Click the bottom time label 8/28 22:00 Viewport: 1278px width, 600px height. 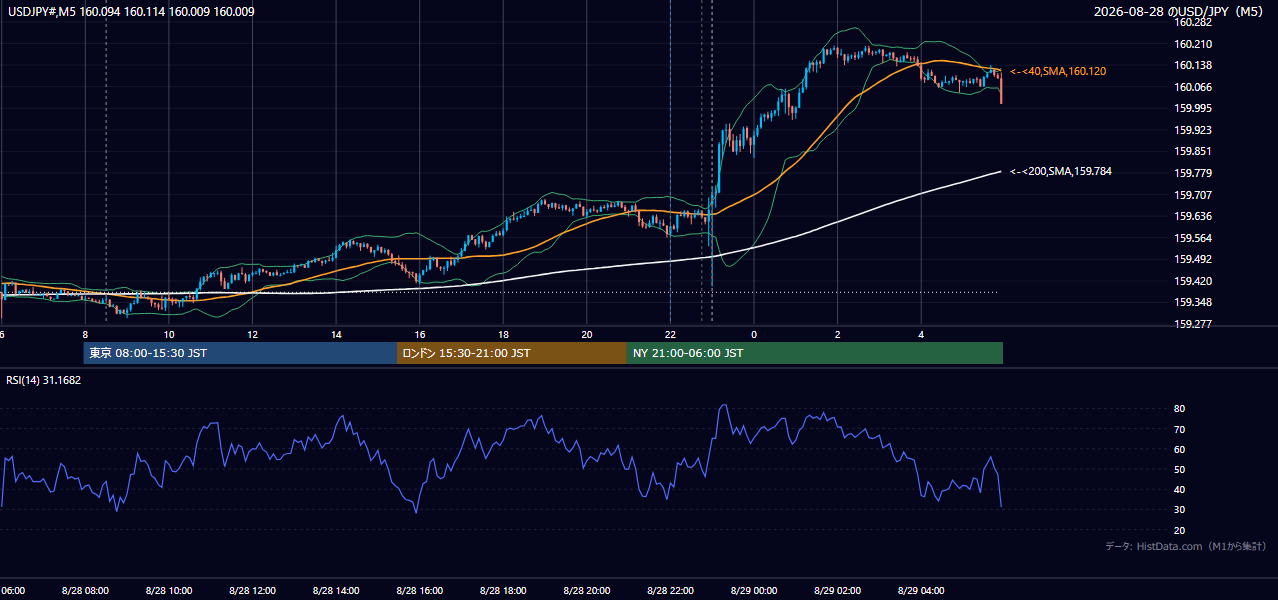click(x=670, y=590)
